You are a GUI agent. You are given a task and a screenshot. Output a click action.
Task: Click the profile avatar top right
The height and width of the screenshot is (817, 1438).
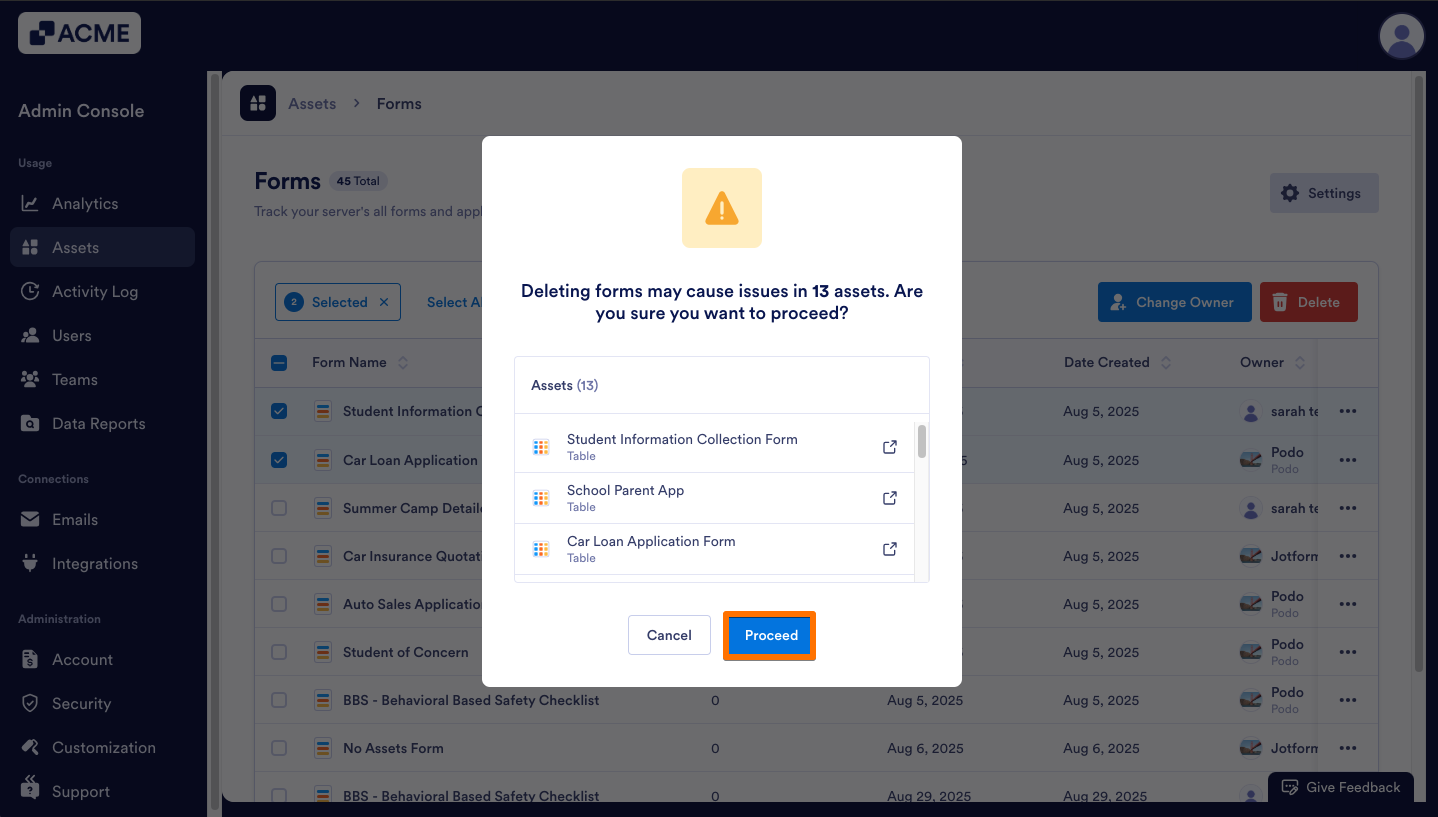tap(1401, 36)
